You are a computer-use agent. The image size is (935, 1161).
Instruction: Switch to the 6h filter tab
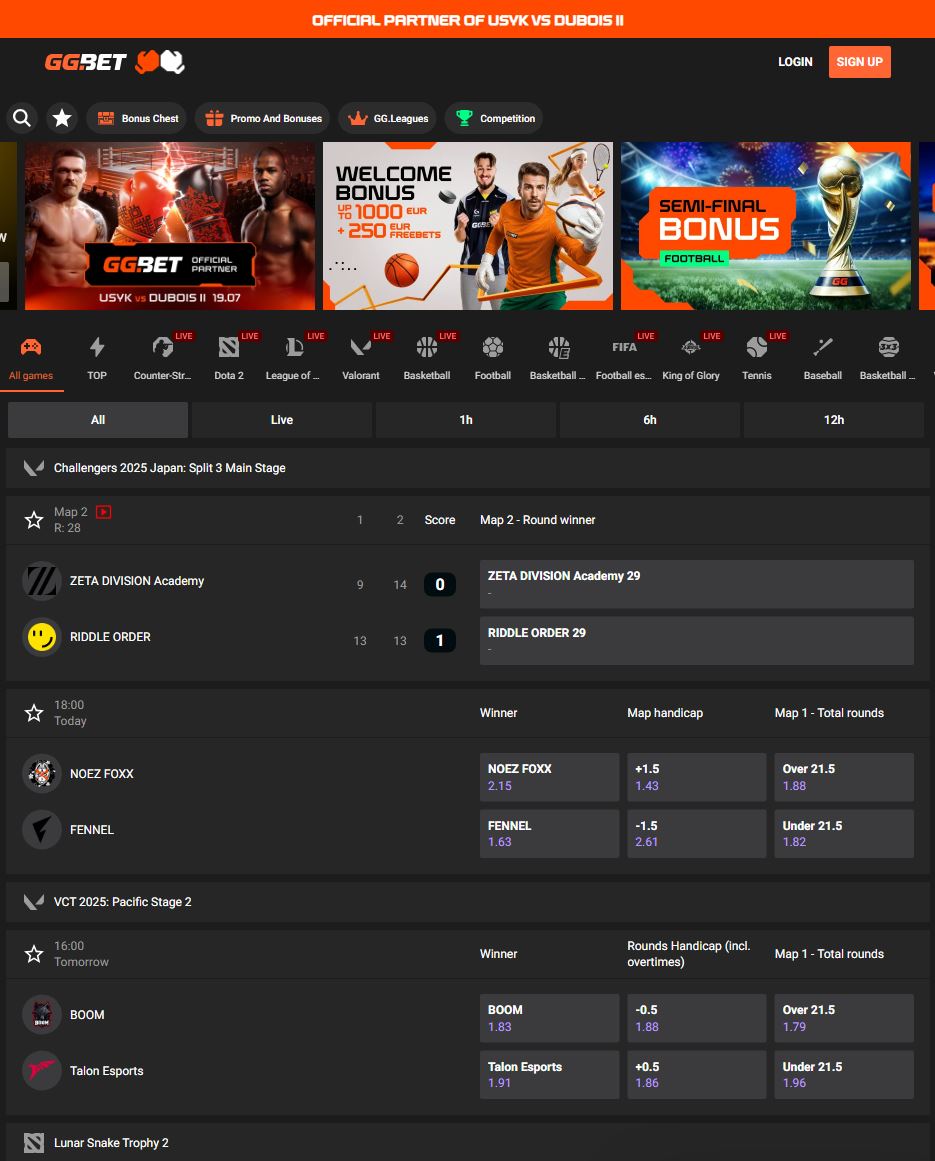coord(649,420)
